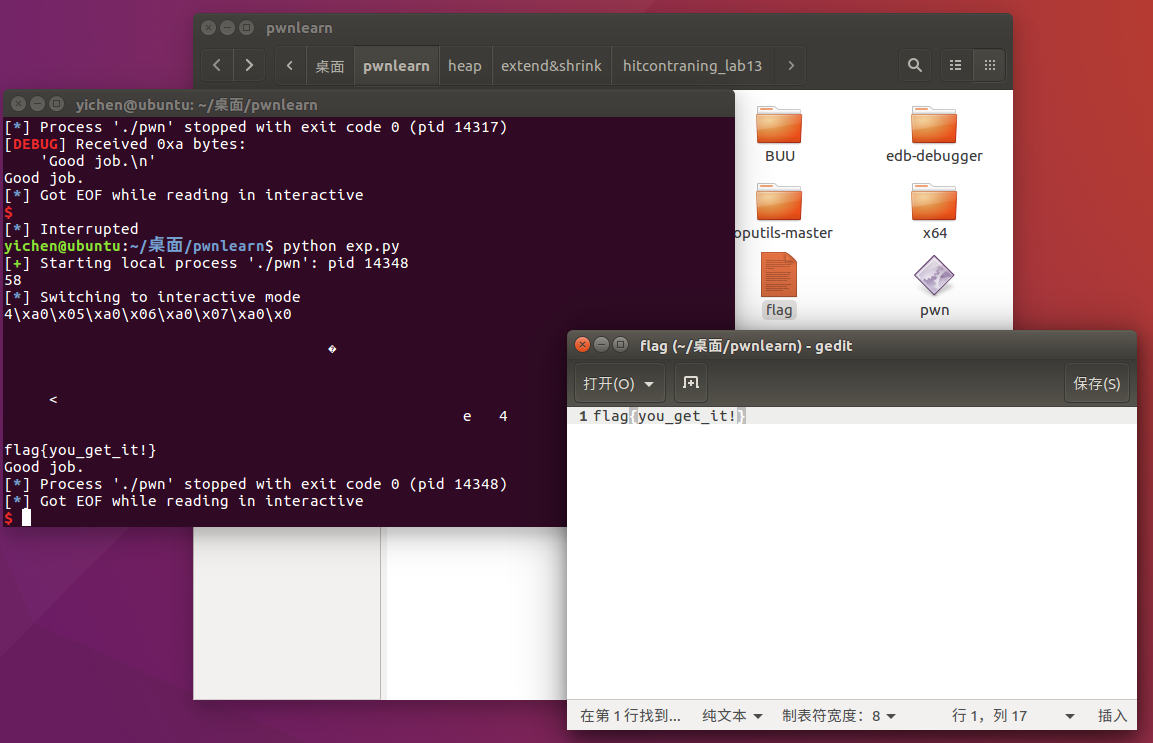Image resolution: width=1153 pixels, height=743 pixels.
Task: Select the pwn executable file
Action: click(x=934, y=285)
